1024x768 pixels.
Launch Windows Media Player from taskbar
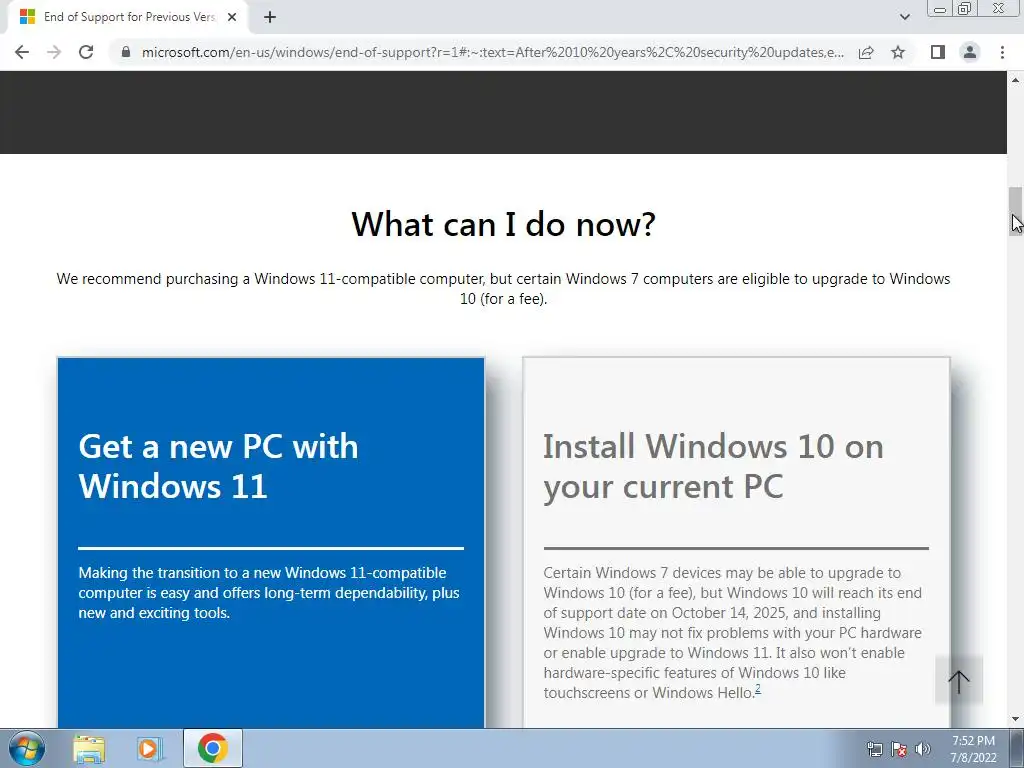click(150, 748)
